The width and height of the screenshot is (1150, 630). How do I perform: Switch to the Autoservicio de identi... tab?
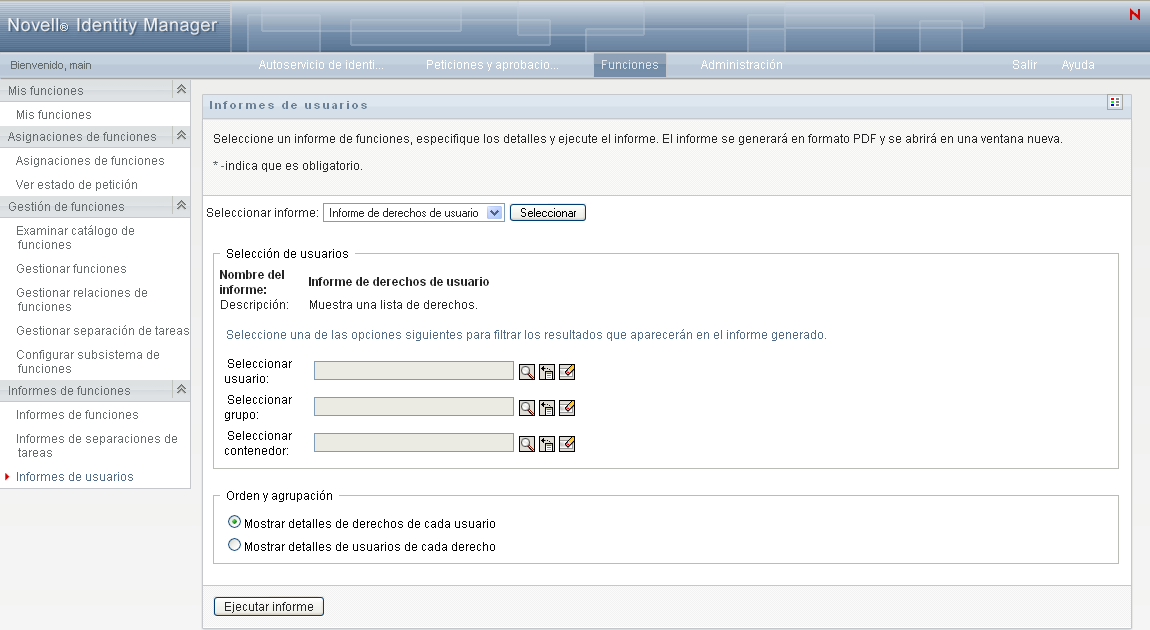(321, 65)
